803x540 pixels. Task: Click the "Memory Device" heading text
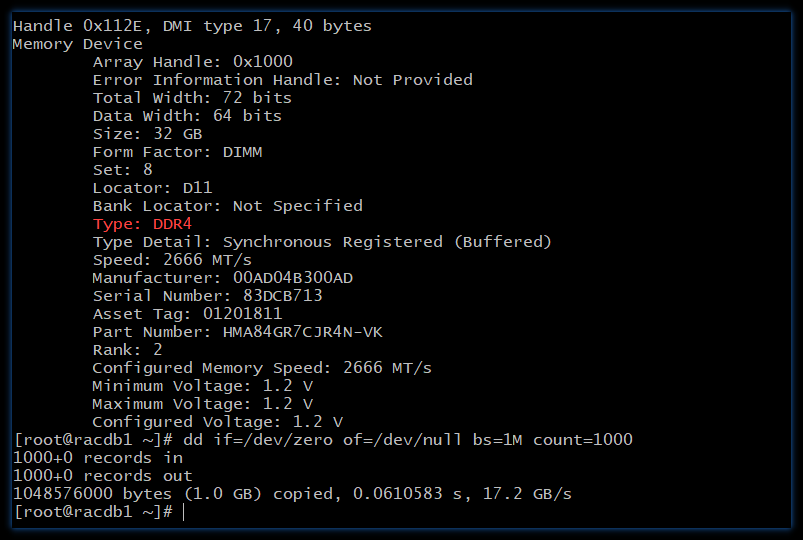click(77, 44)
